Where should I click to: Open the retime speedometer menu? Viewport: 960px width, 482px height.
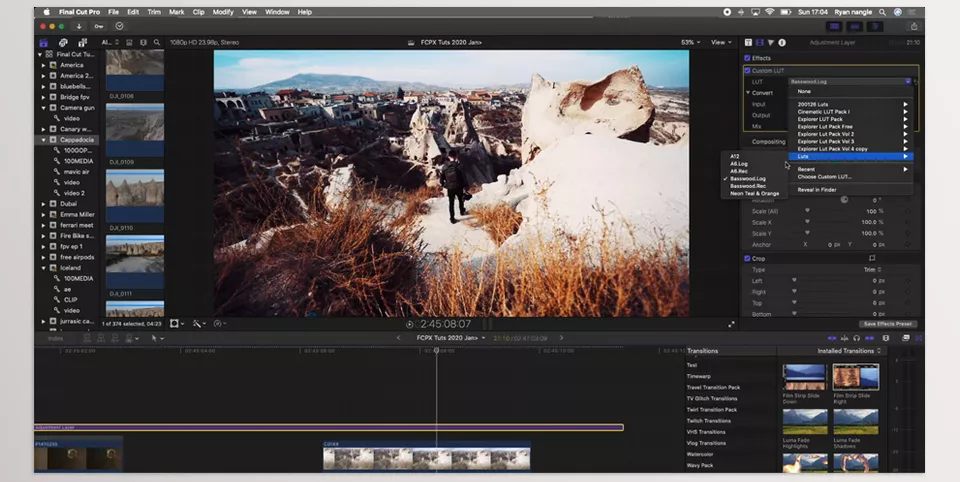[220, 323]
